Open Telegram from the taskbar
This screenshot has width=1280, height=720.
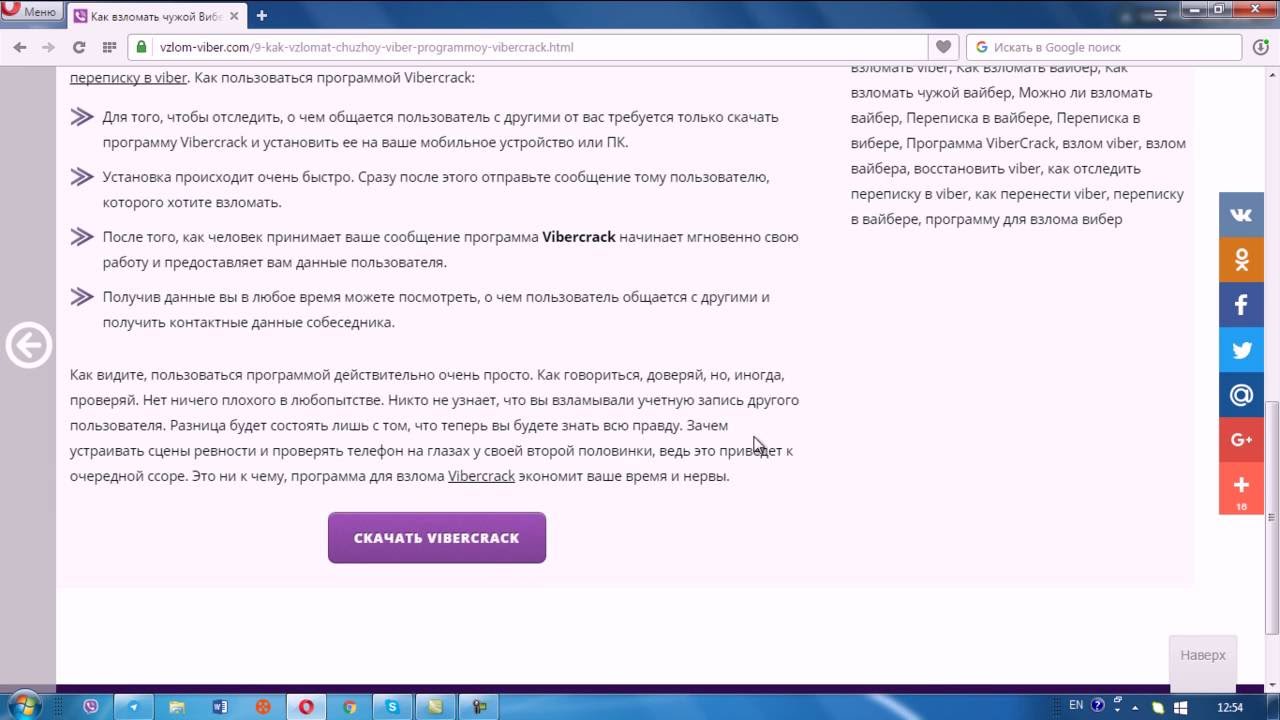point(134,706)
